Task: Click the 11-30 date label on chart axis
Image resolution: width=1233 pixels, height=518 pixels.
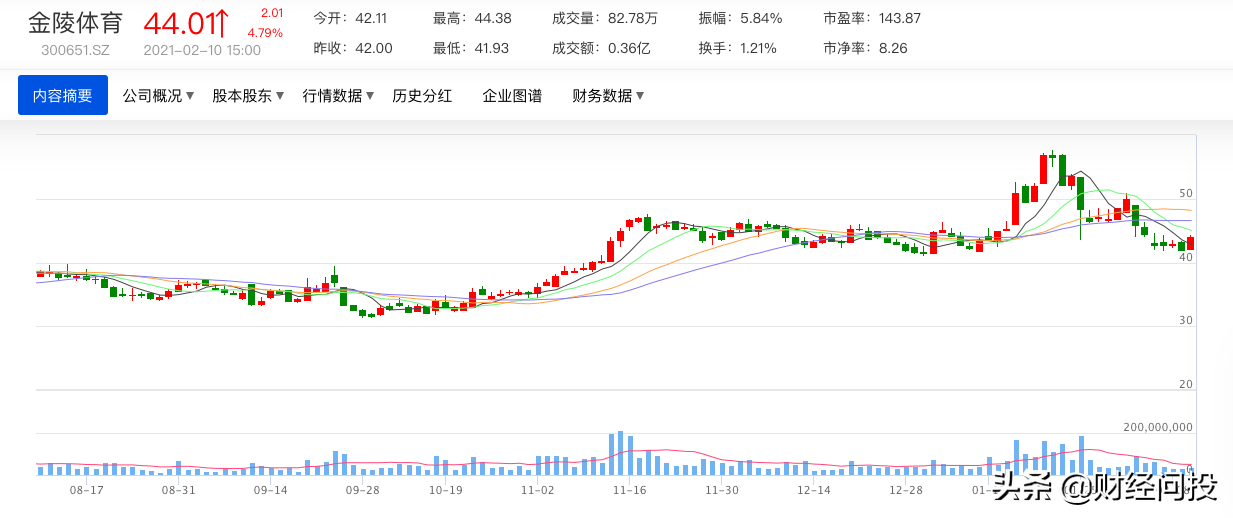Action: [721, 490]
